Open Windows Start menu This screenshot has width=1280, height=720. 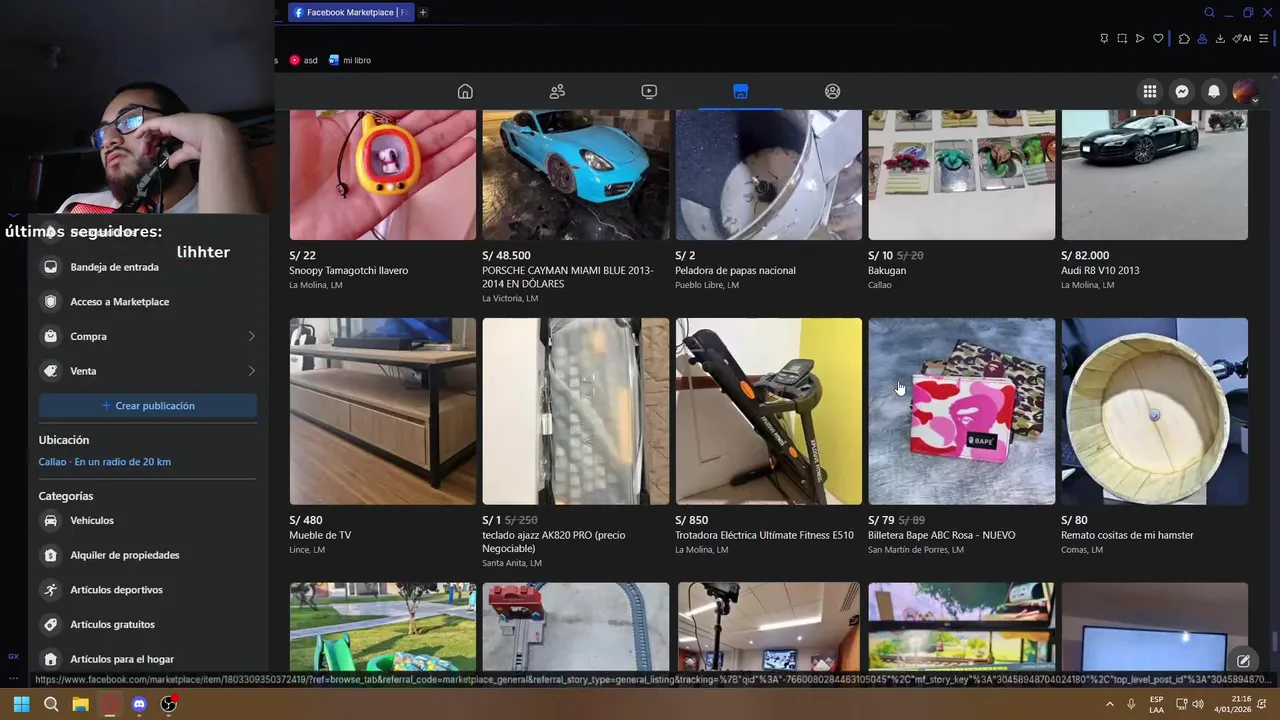[x=21, y=704]
